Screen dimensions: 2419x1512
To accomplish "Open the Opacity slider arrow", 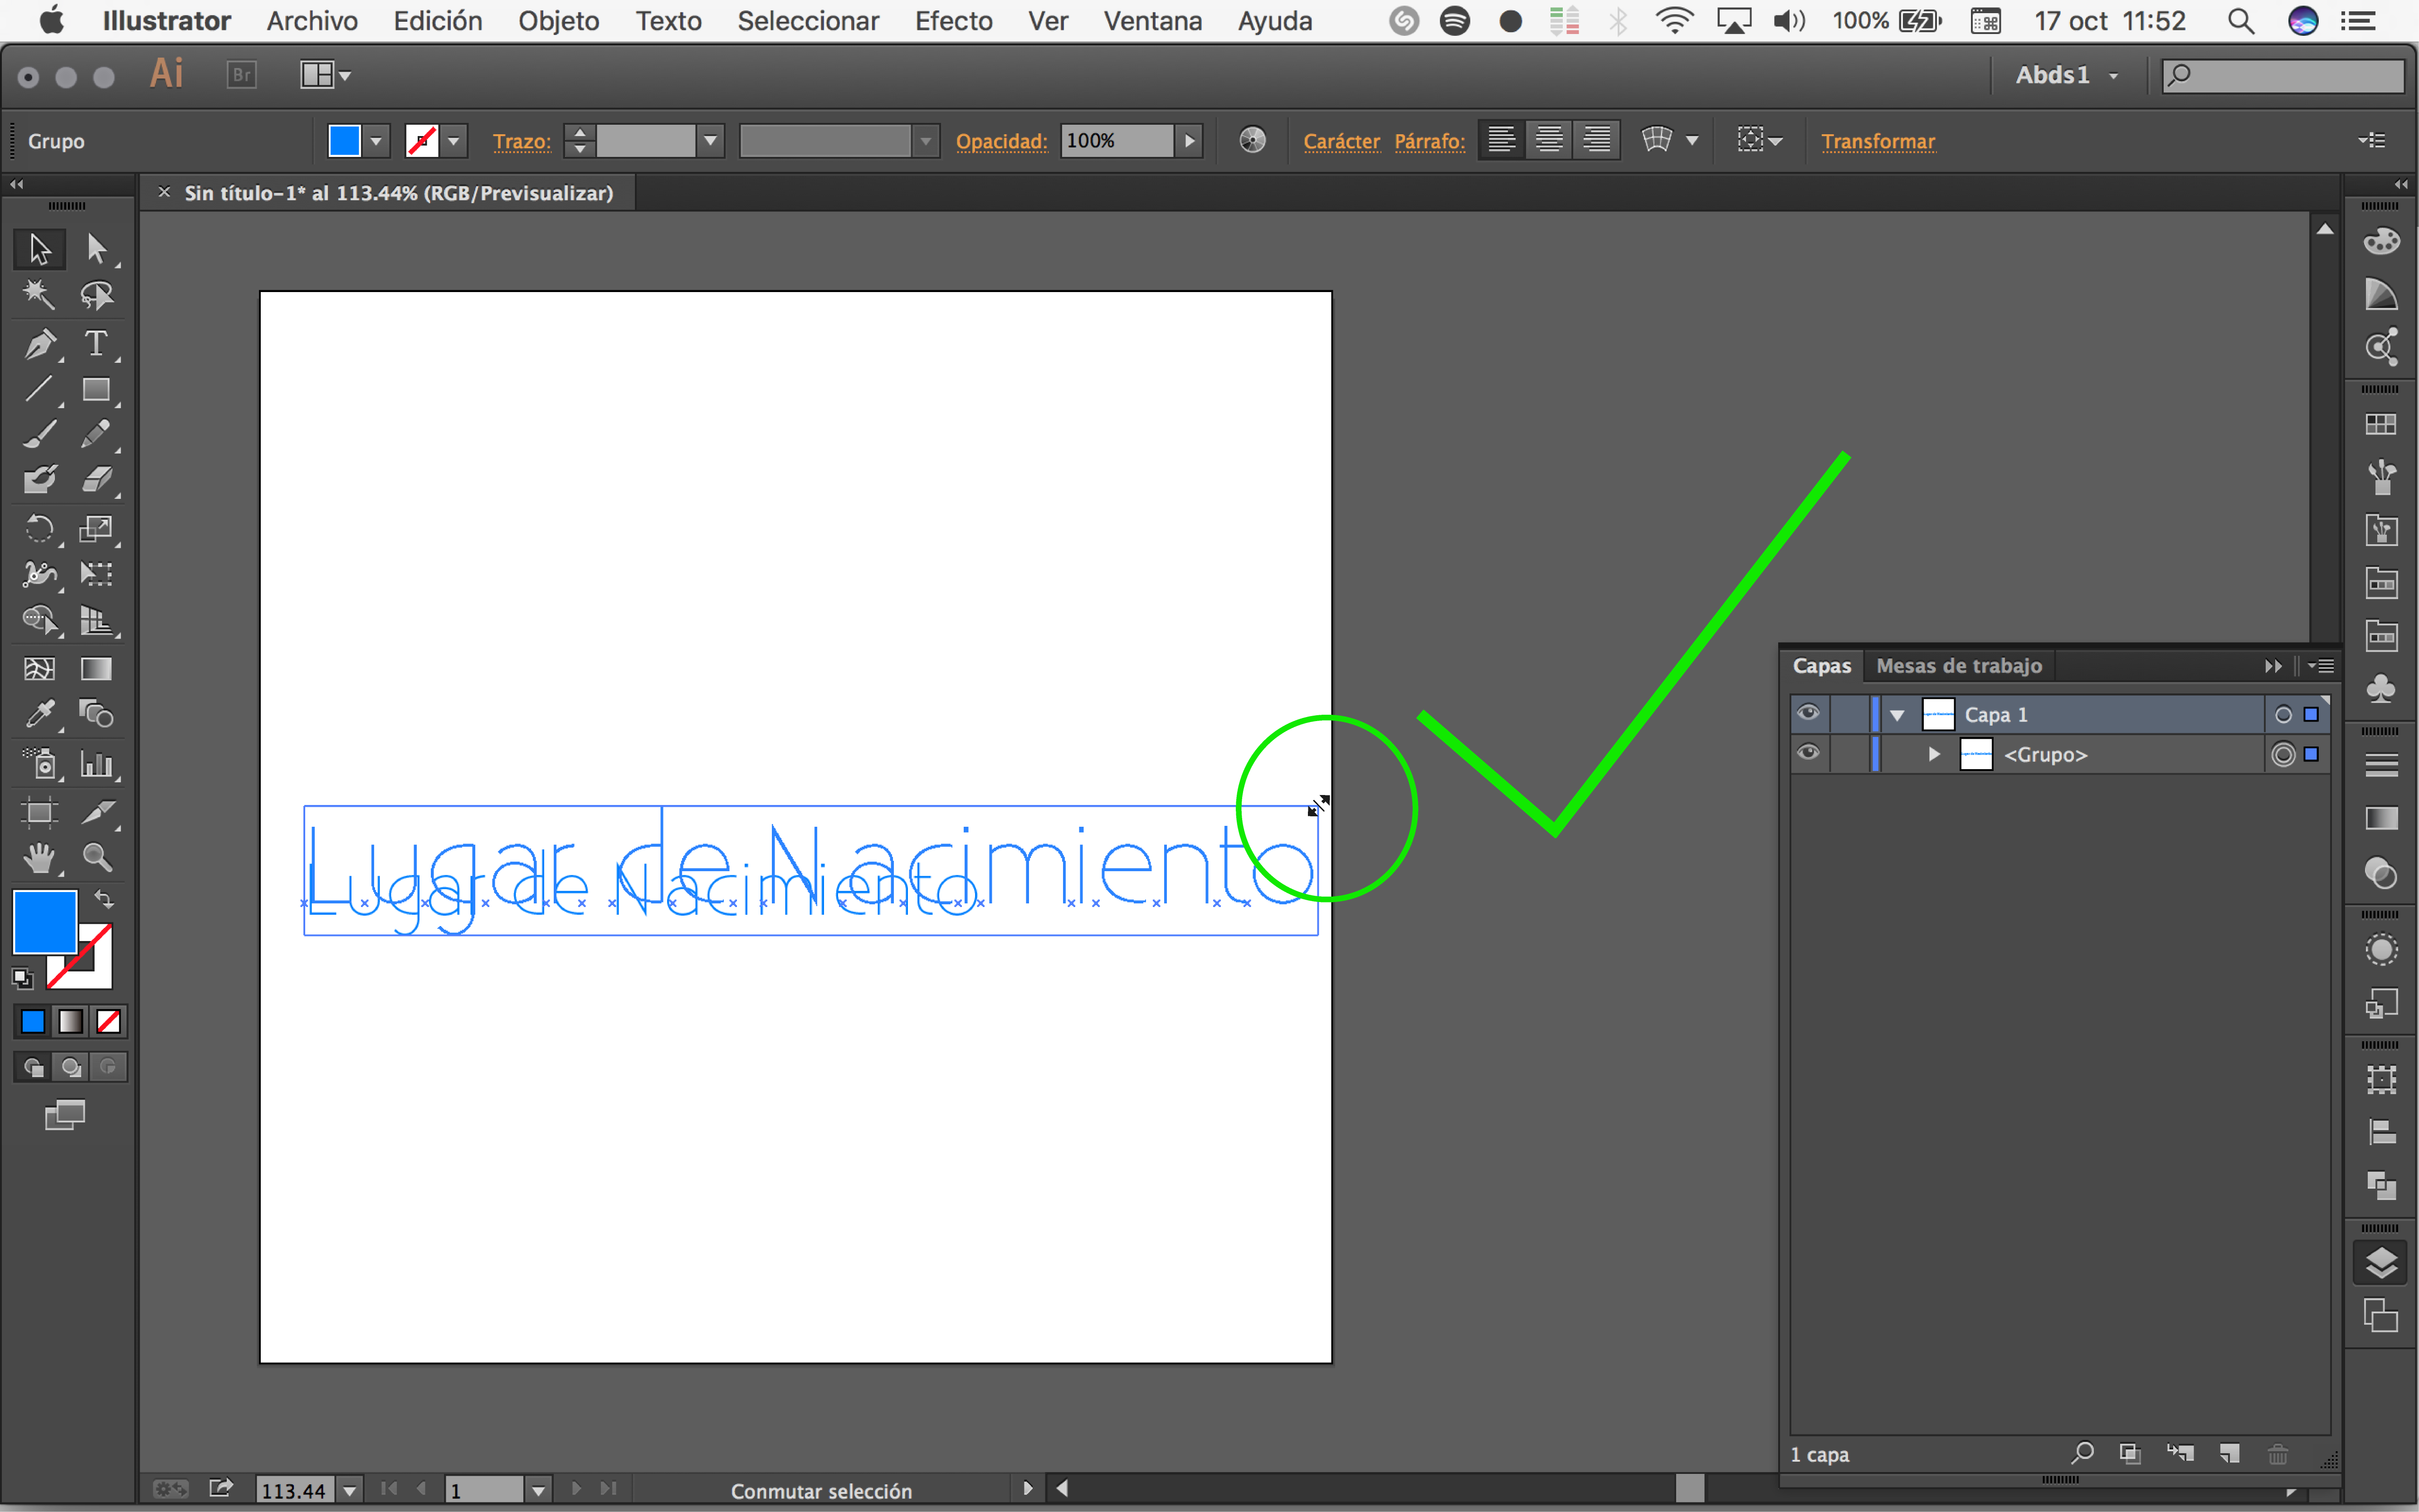I will click(x=1189, y=141).
